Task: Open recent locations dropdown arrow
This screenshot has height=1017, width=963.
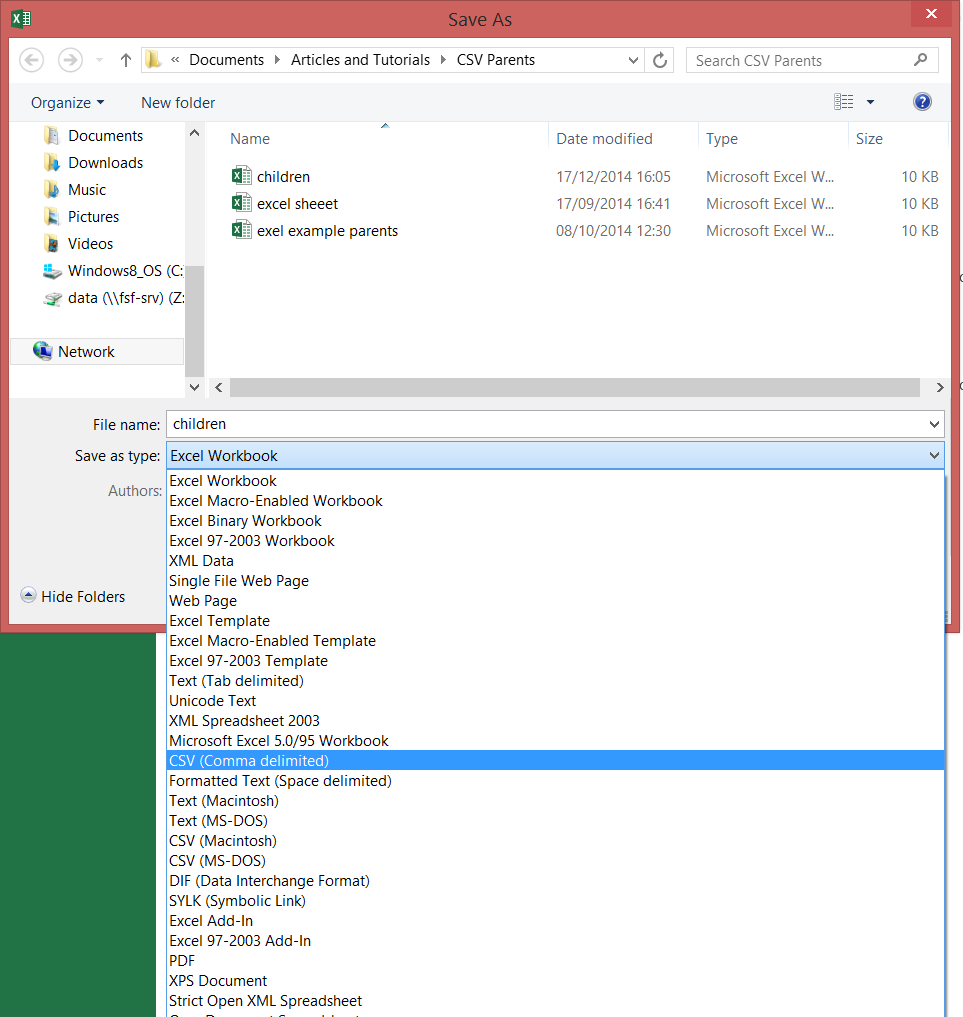Action: click(x=99, y=60)
